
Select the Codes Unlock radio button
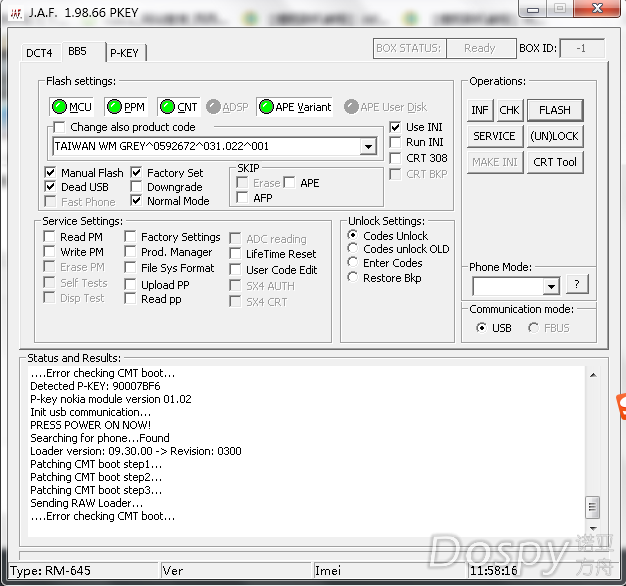(353, 235)
